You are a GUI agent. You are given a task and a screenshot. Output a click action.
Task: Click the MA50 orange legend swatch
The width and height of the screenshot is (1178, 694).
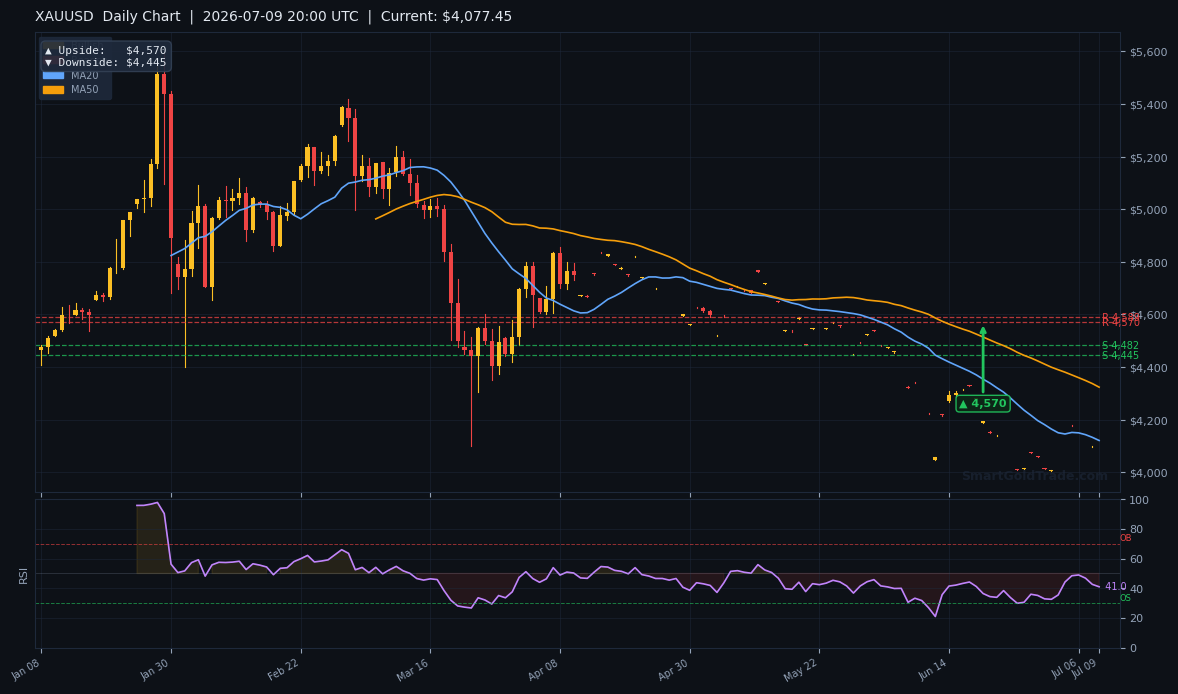click(x=53, y=89)
